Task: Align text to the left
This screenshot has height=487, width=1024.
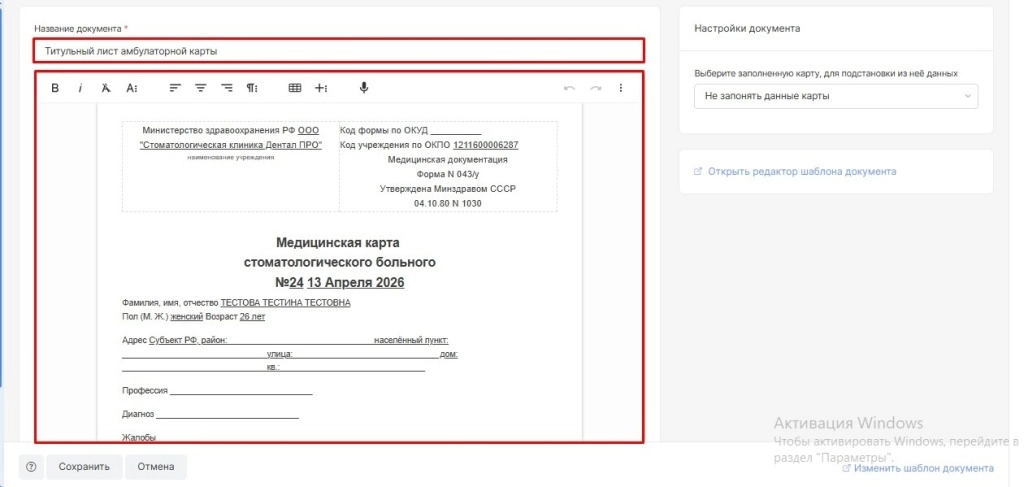Action: [175, 88]
